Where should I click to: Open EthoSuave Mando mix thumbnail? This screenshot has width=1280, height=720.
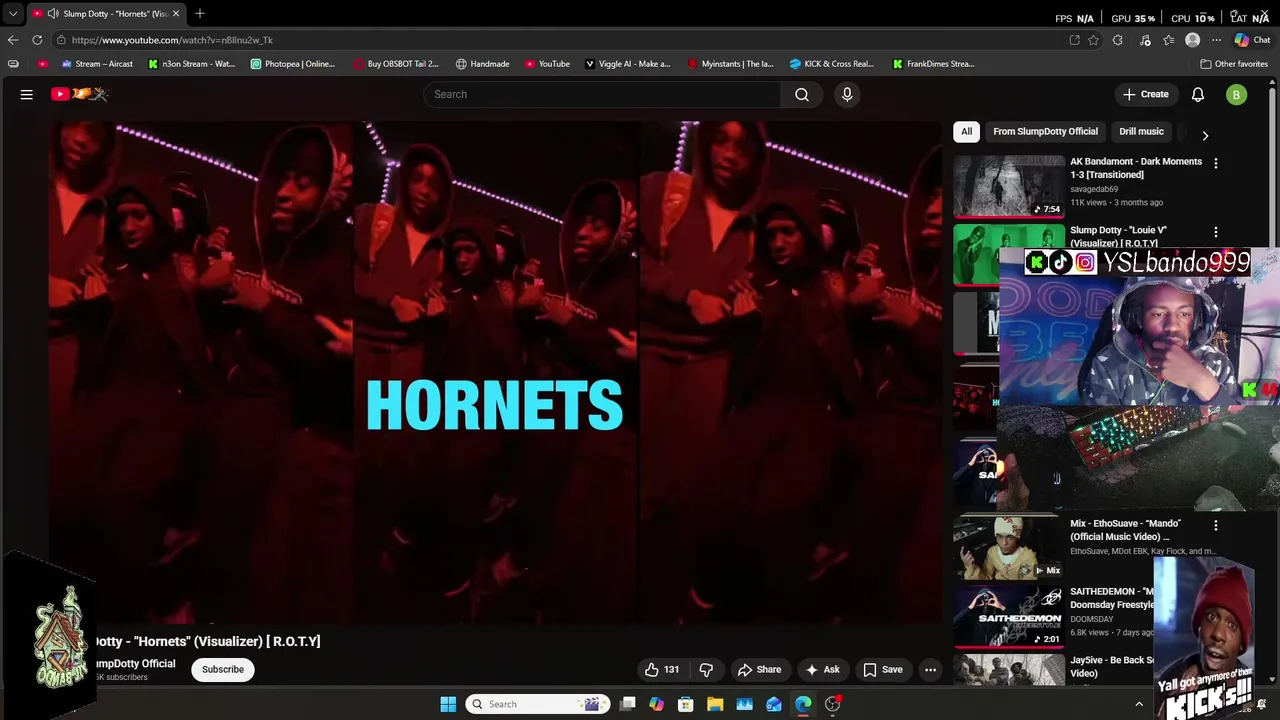coord(1008,548)
